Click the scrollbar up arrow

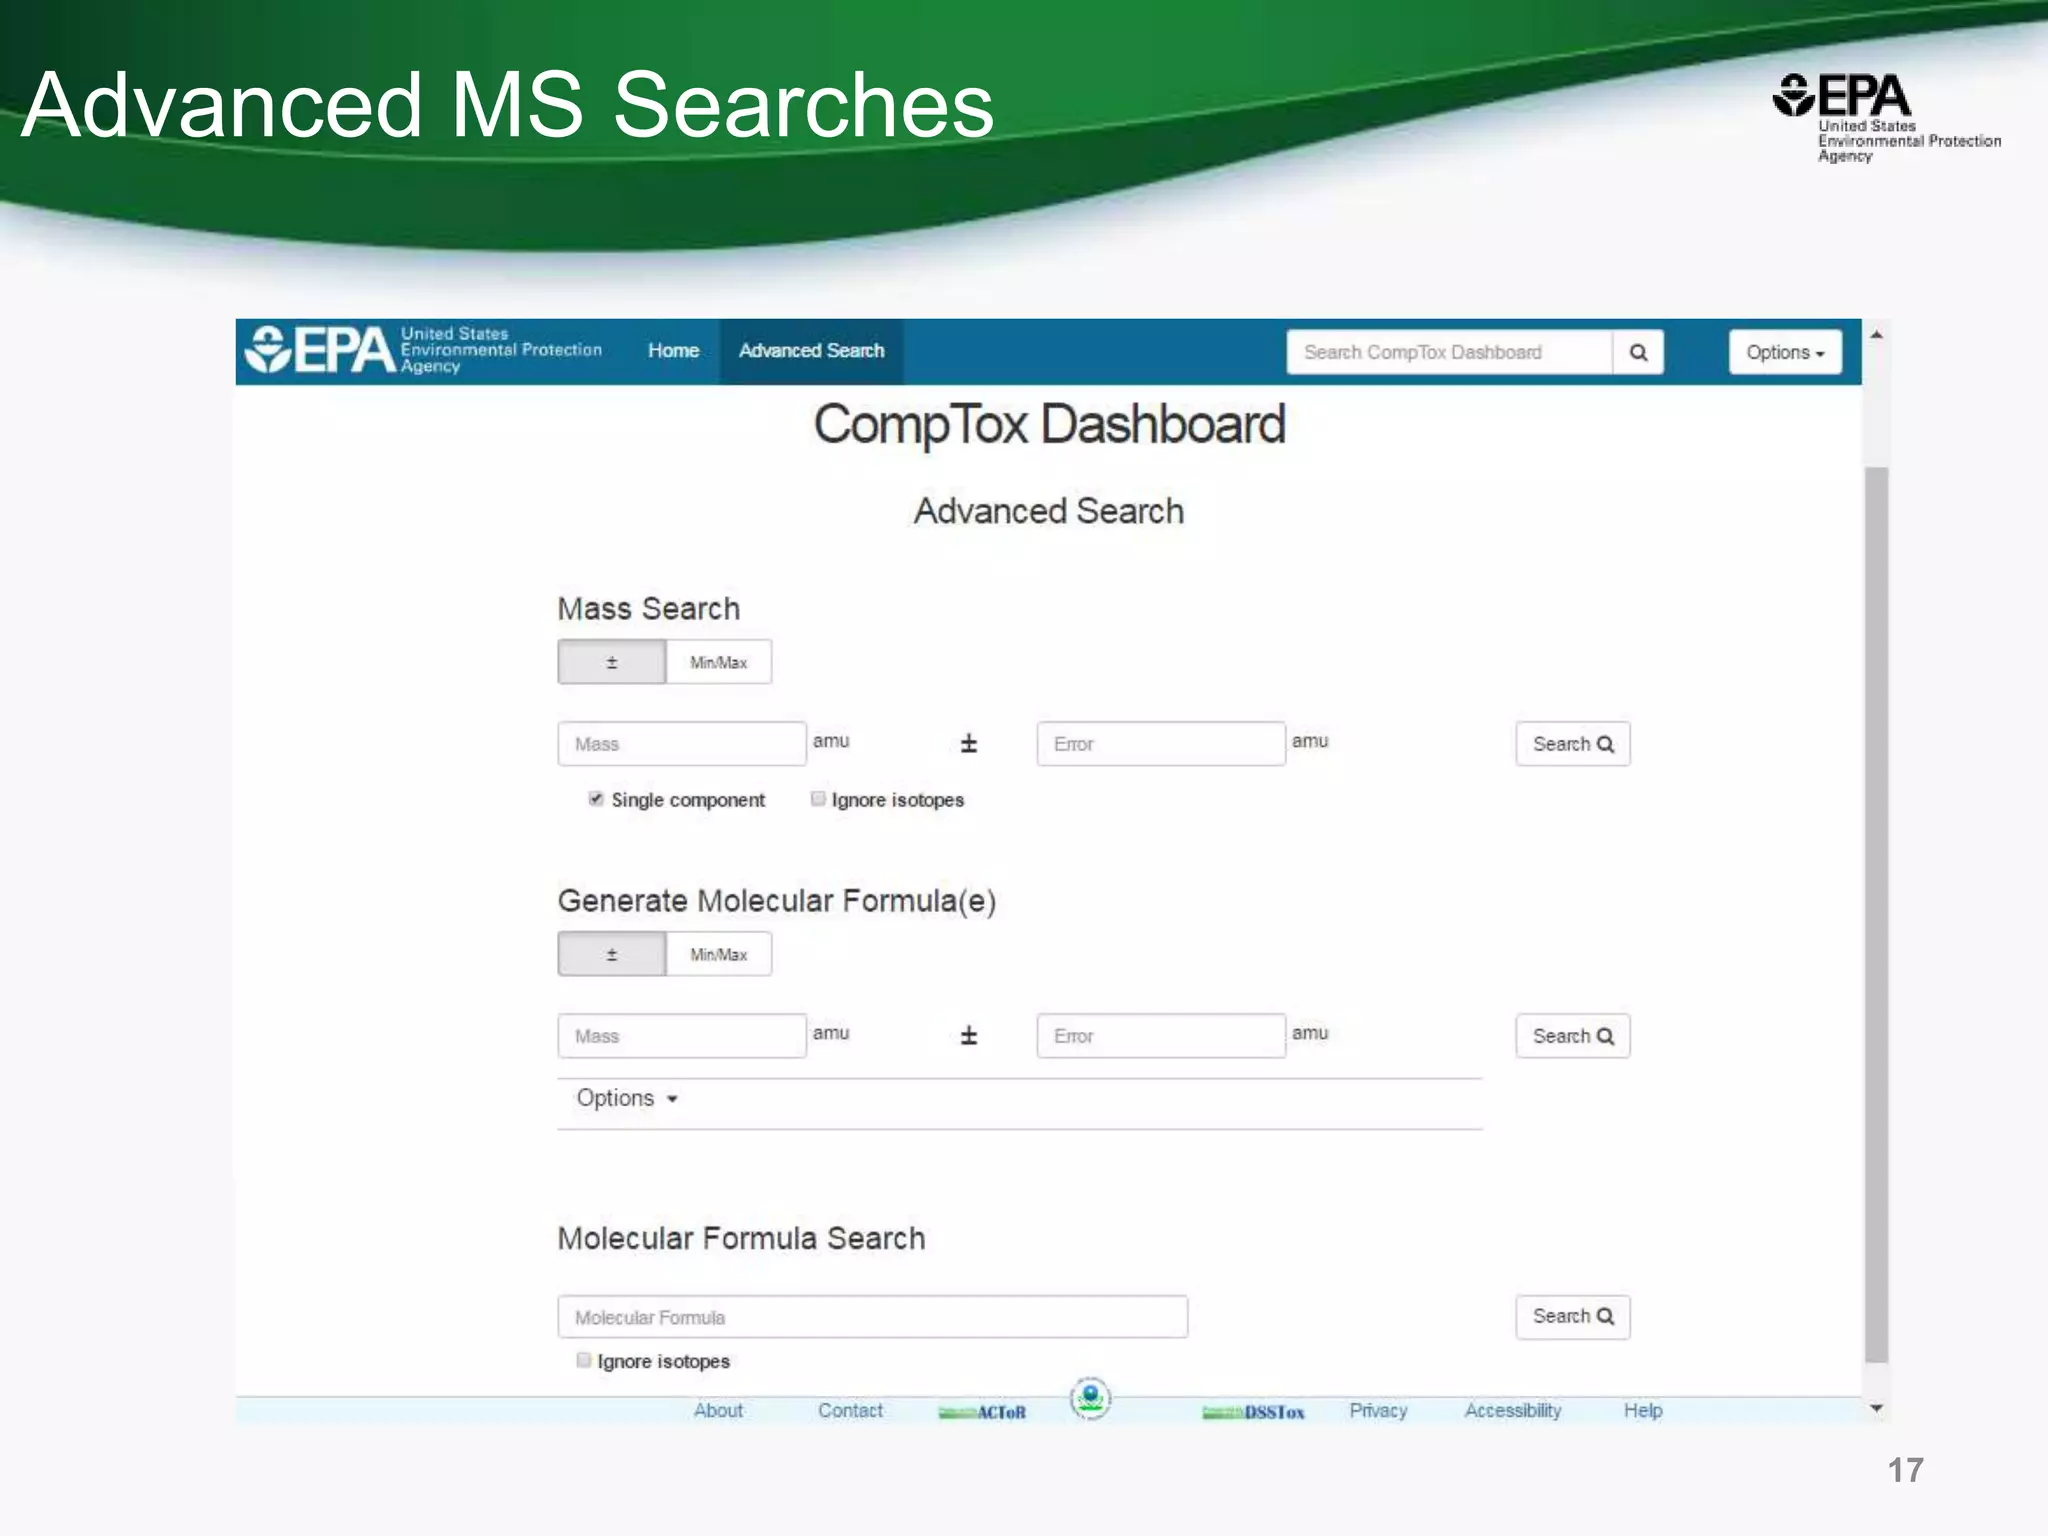(1876, 335)
